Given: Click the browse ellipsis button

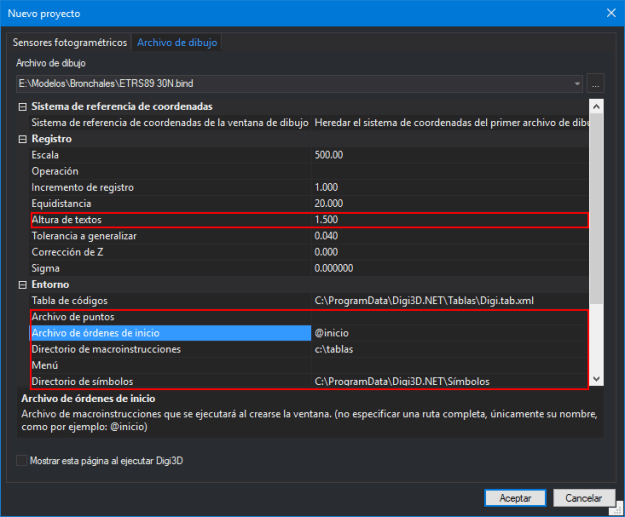Looking at the screenshot, I should 596,84.
